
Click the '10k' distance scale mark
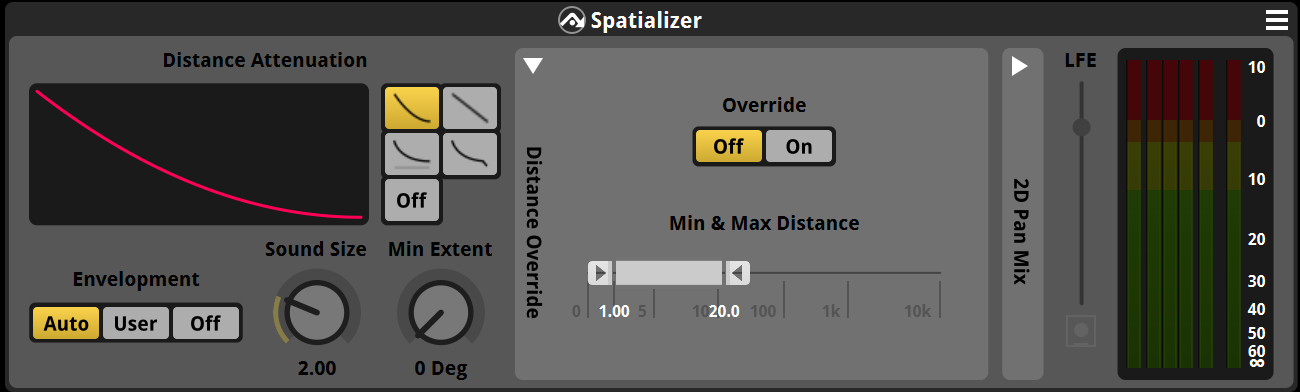tap(917, 311)
